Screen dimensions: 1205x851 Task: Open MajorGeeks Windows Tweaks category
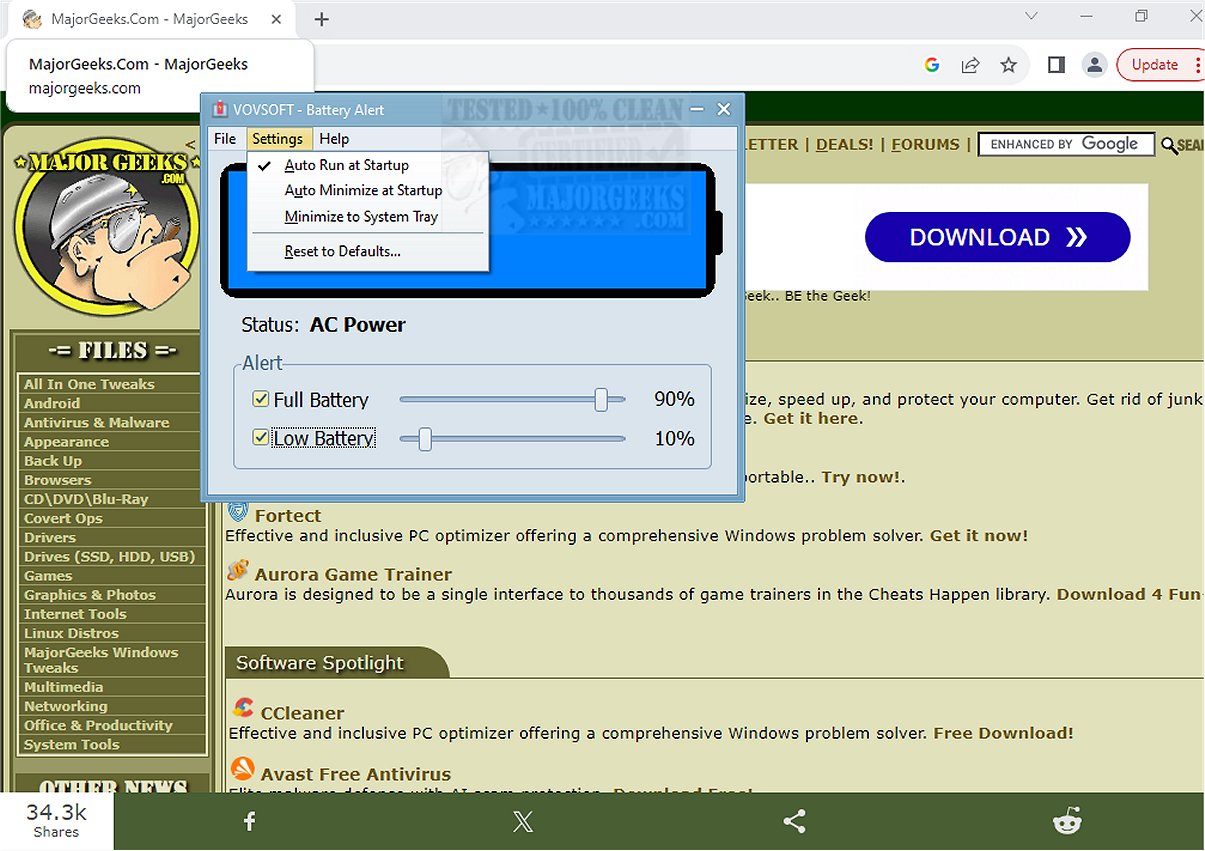pyautogui.click(x=100, y=660)
